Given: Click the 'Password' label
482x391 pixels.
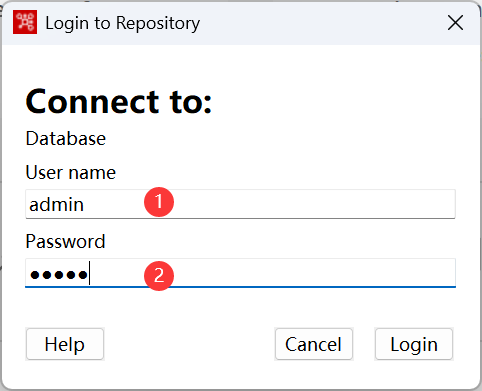Looking at the screenshot, I should click(65, 241).
